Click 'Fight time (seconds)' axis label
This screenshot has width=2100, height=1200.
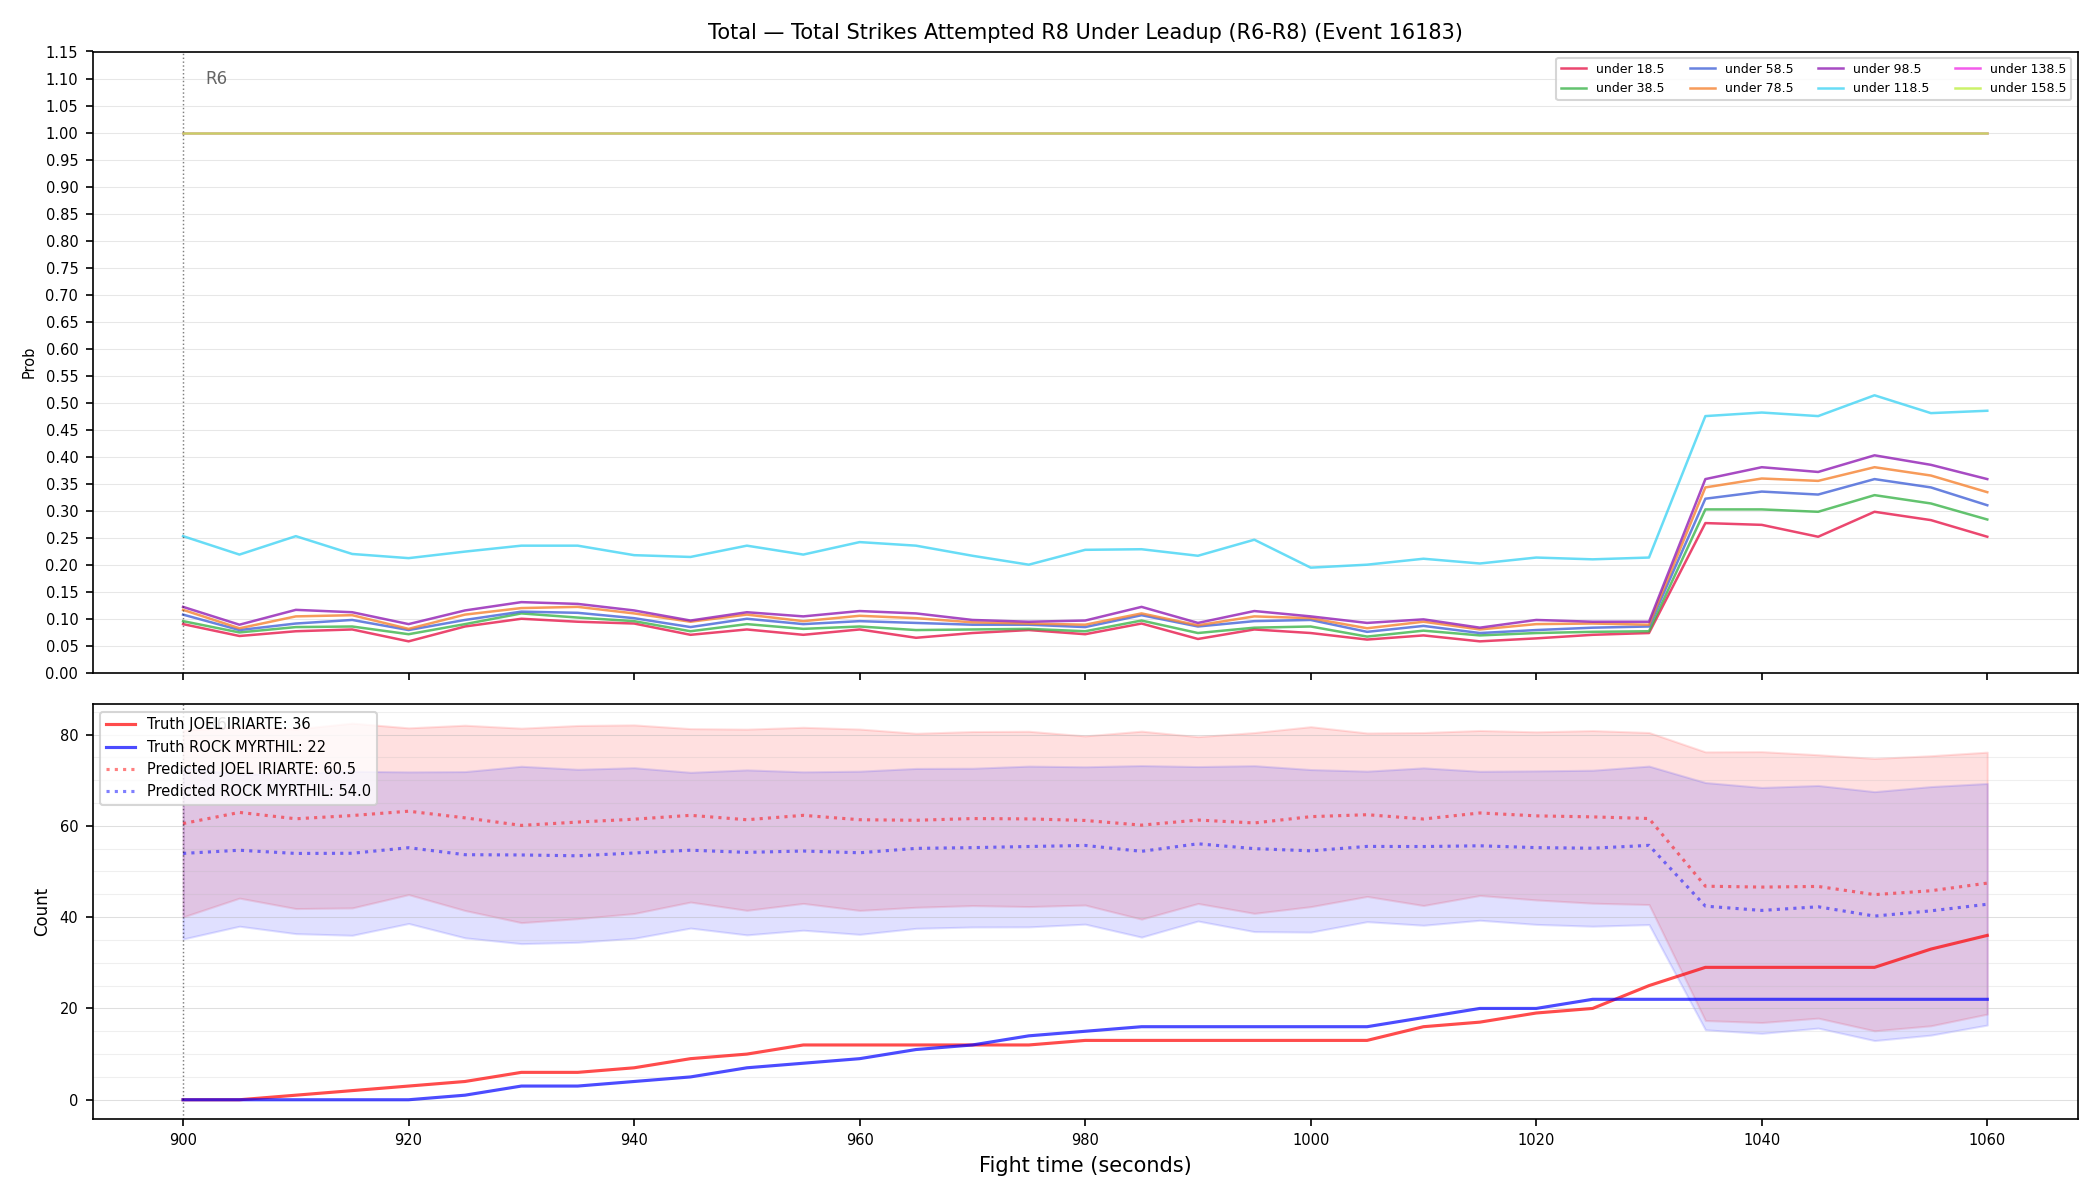tap(1085, 1165)
